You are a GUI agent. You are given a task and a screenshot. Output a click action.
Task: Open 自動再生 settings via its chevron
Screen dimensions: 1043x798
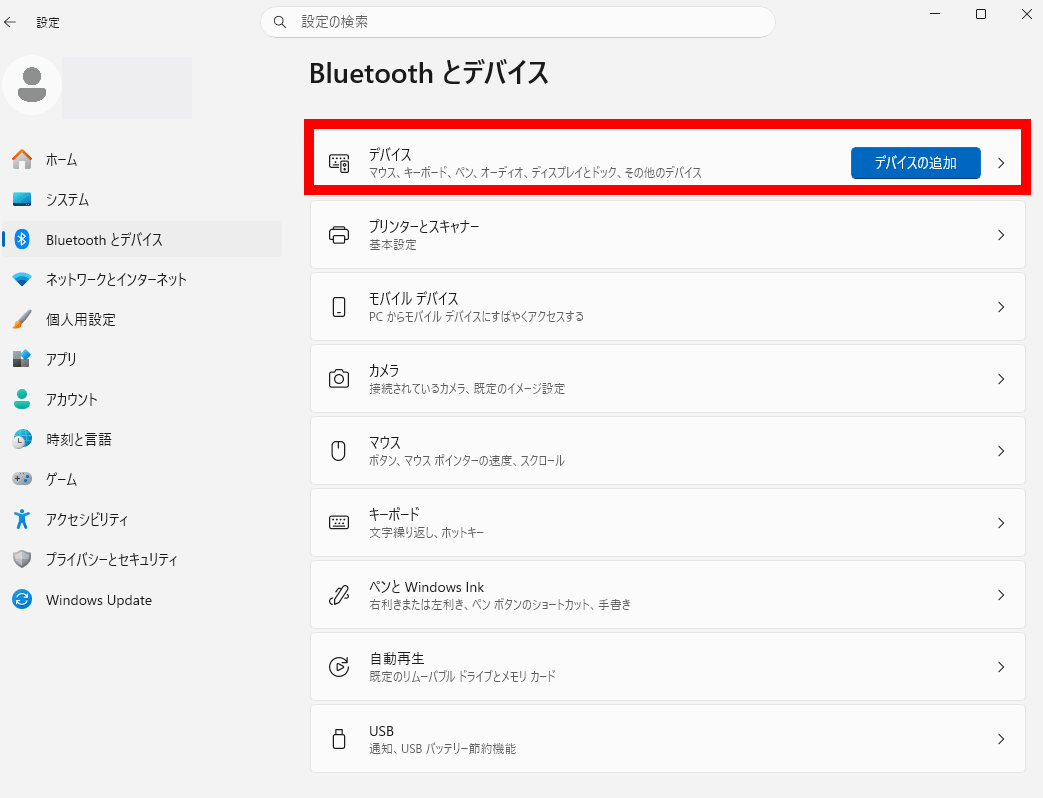(1001, 667)
